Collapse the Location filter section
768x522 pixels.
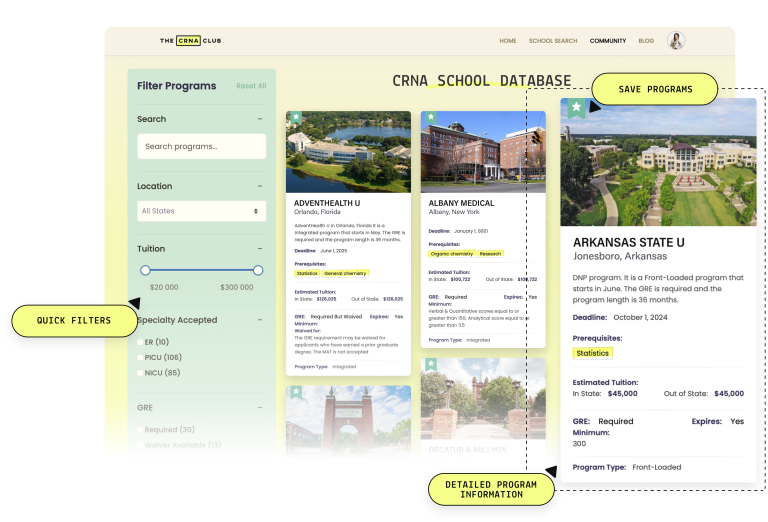pos(260,186)
